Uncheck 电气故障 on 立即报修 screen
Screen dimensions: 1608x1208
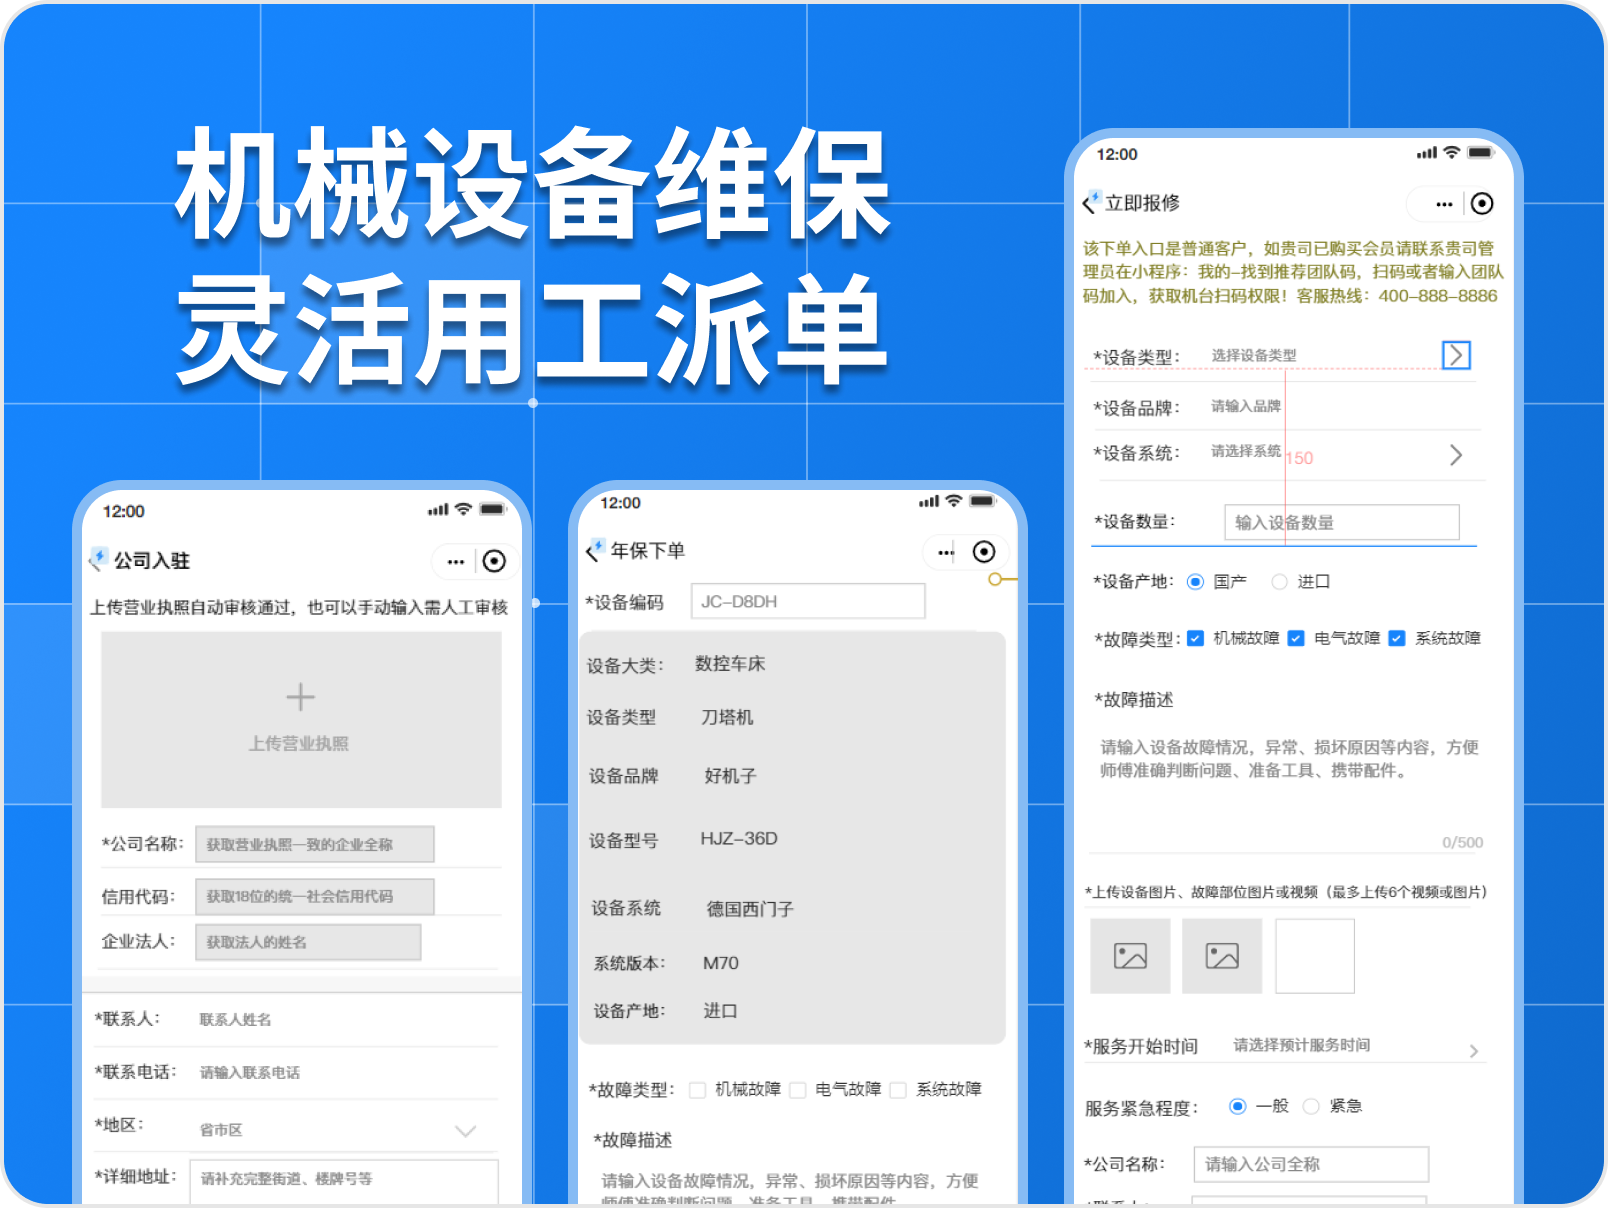pos(1296,638)
